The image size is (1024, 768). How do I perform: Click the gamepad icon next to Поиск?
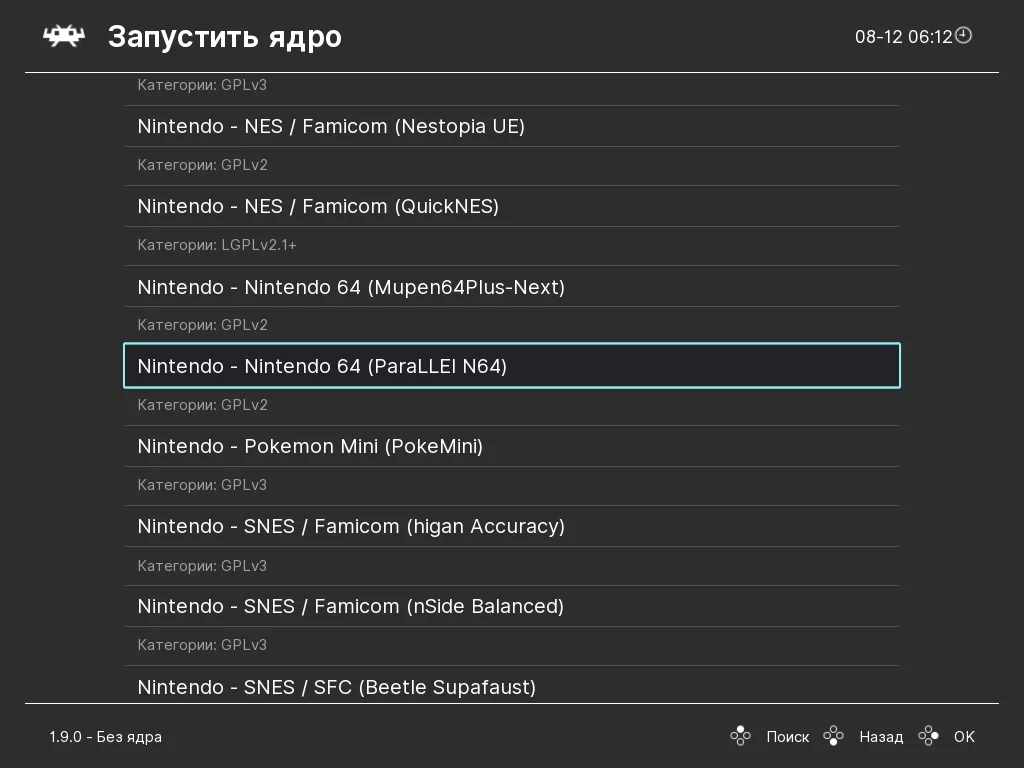coord(740,737)
